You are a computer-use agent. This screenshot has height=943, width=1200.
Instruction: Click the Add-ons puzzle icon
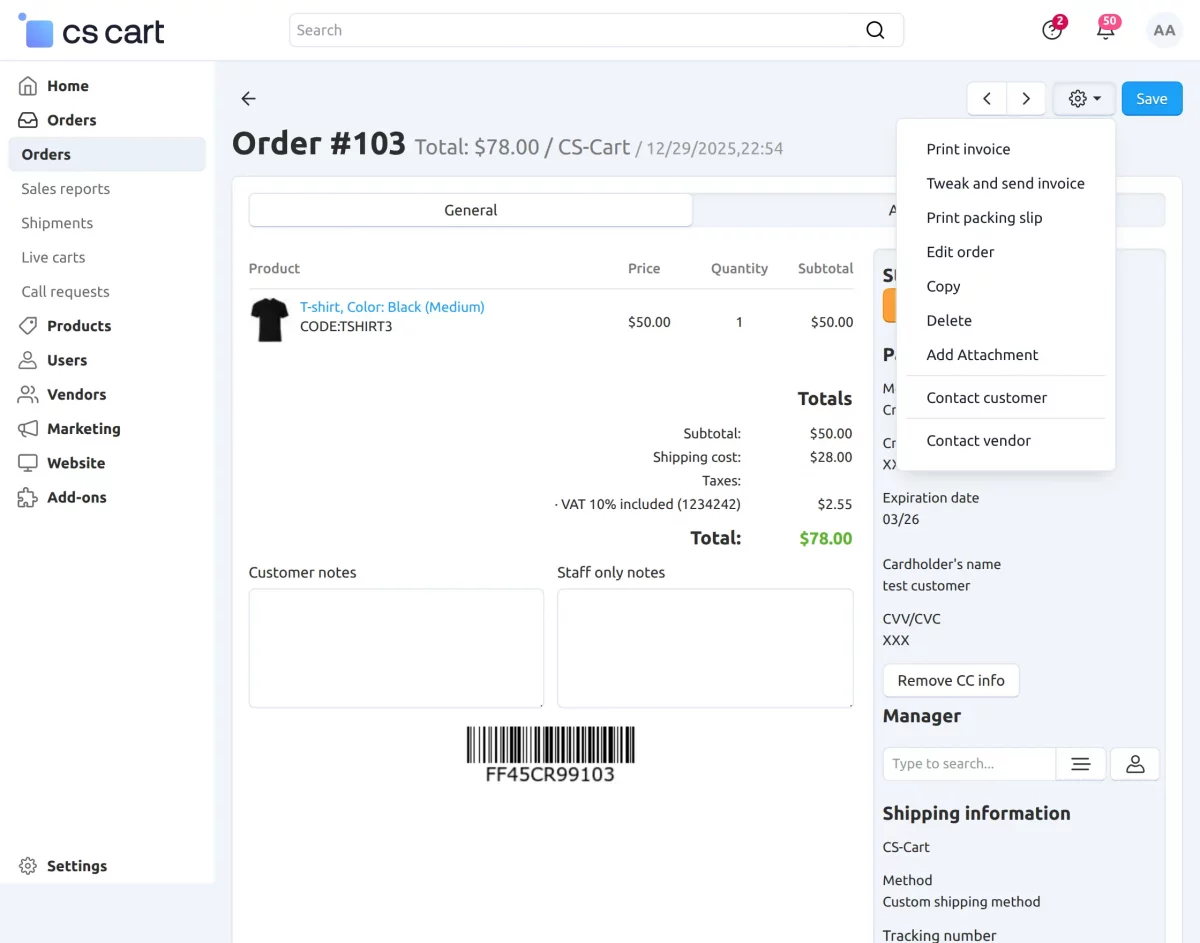(x=28, y=497)
